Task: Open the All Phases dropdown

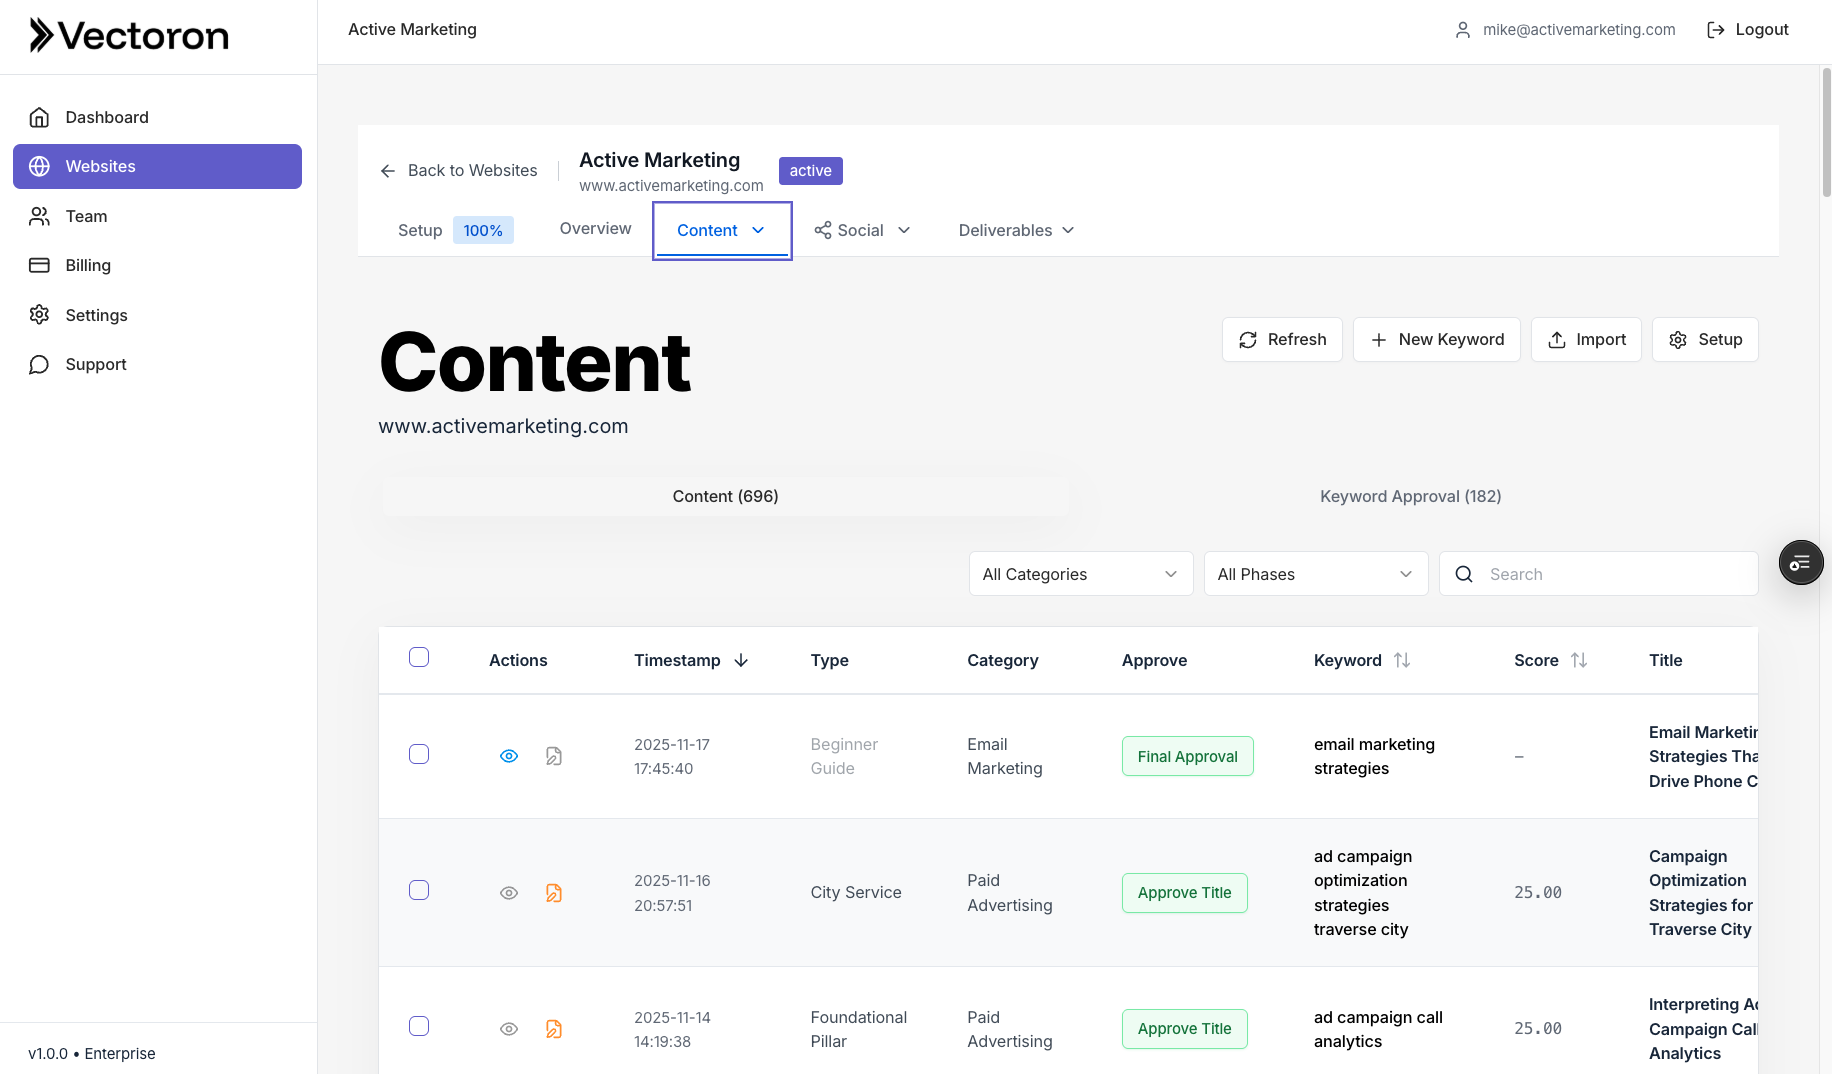Action: (x=1315, y=573)
